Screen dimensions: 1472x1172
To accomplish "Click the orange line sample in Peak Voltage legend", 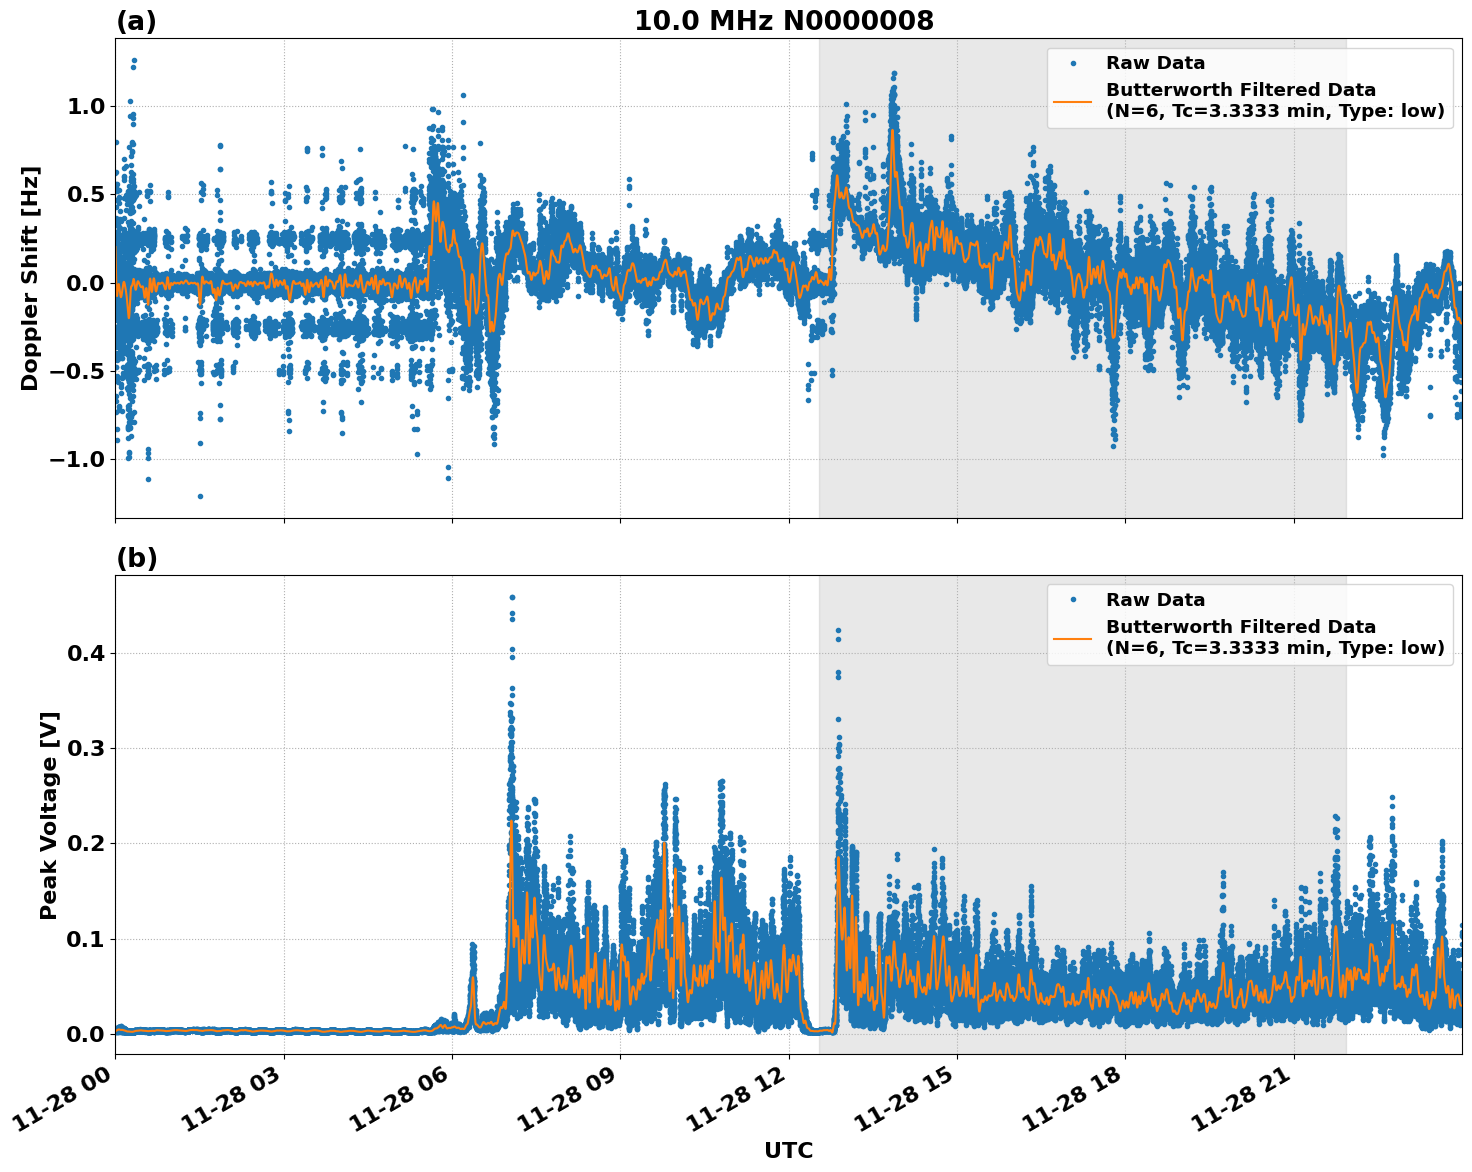I will point(1074,638).
